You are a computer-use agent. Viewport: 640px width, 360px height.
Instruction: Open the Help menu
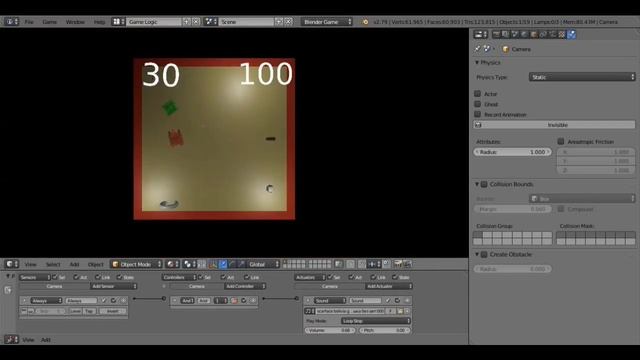click(x=99, y=22)
